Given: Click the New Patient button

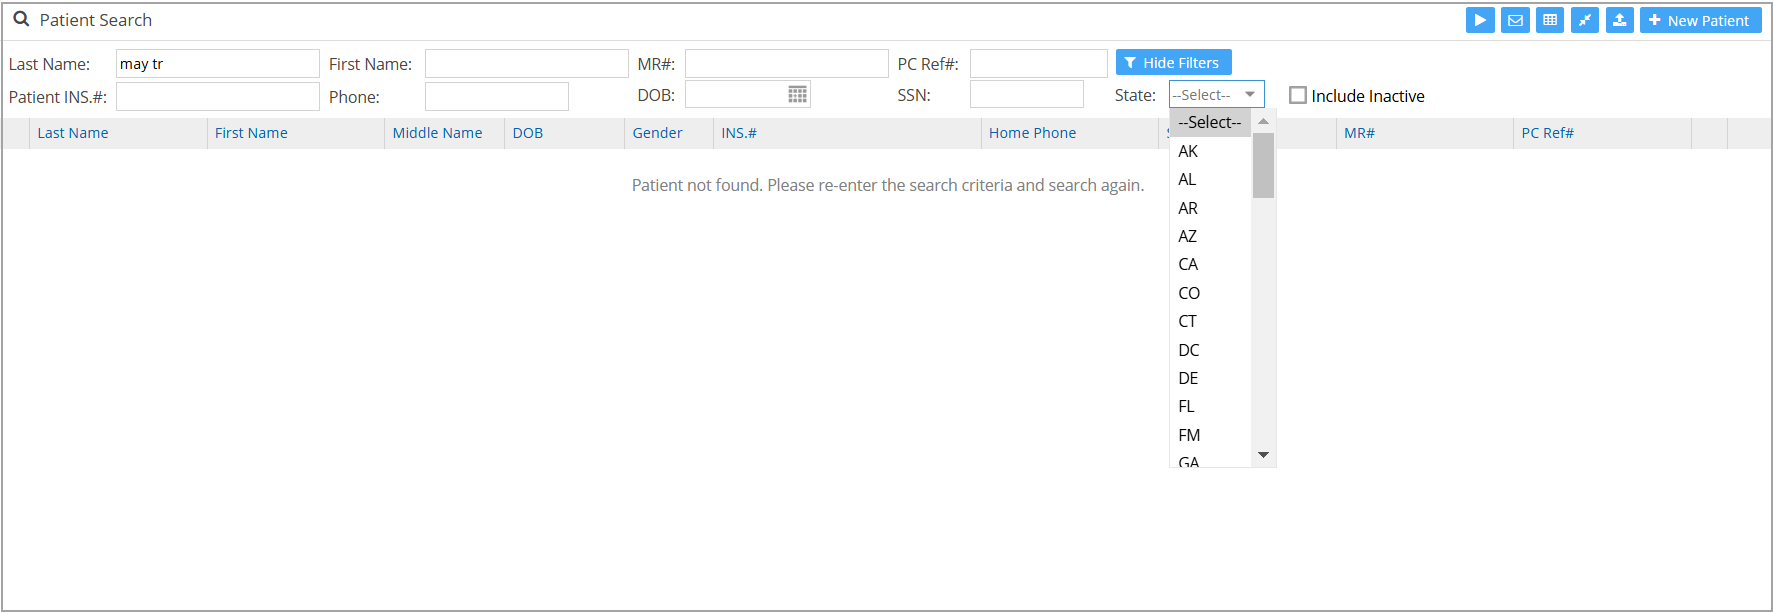Looking at the screenshot, I should [x=1700, y=20].
